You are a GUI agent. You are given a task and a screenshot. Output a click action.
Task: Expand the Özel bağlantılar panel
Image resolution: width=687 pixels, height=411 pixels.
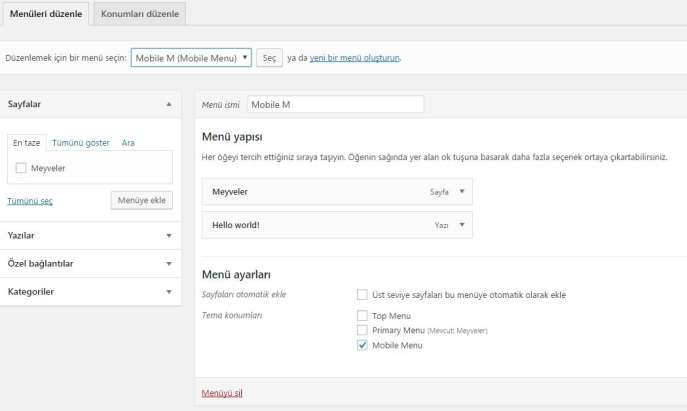[169, 264]
